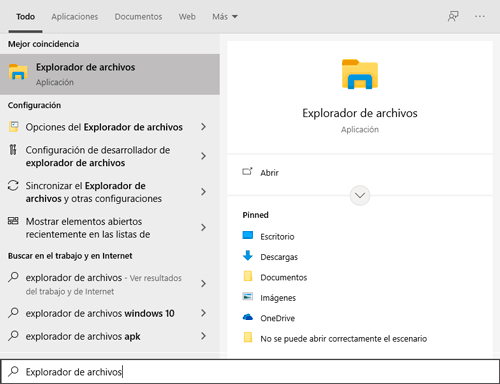Screen dimensions: 500x384
Task: Open the three-dot options menu
Action: click(480, 16)
